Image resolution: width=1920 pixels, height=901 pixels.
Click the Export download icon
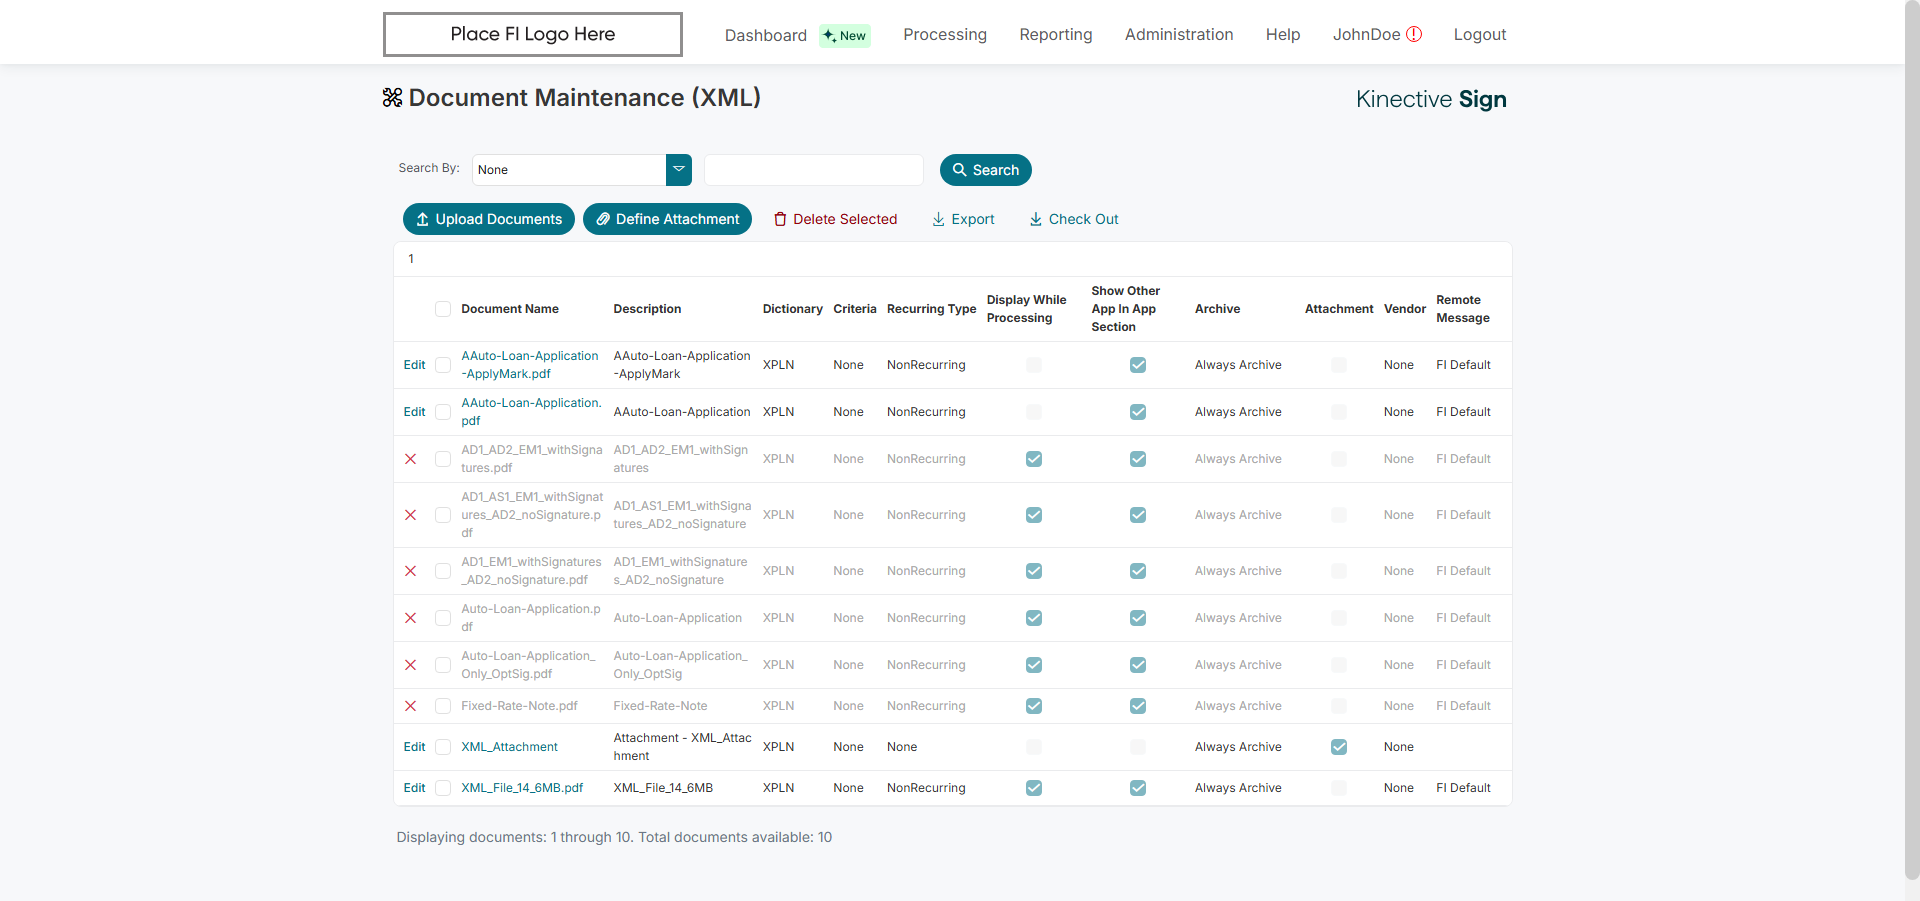938,219
